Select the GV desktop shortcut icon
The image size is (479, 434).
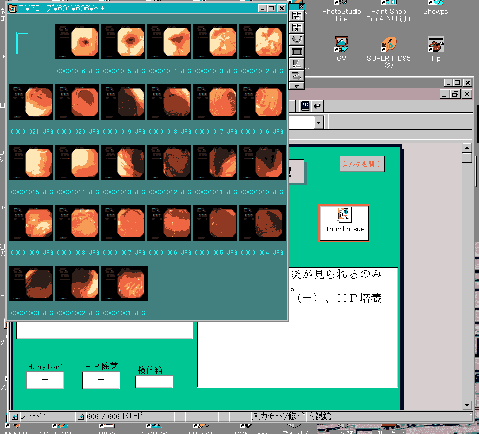(342, 45)
